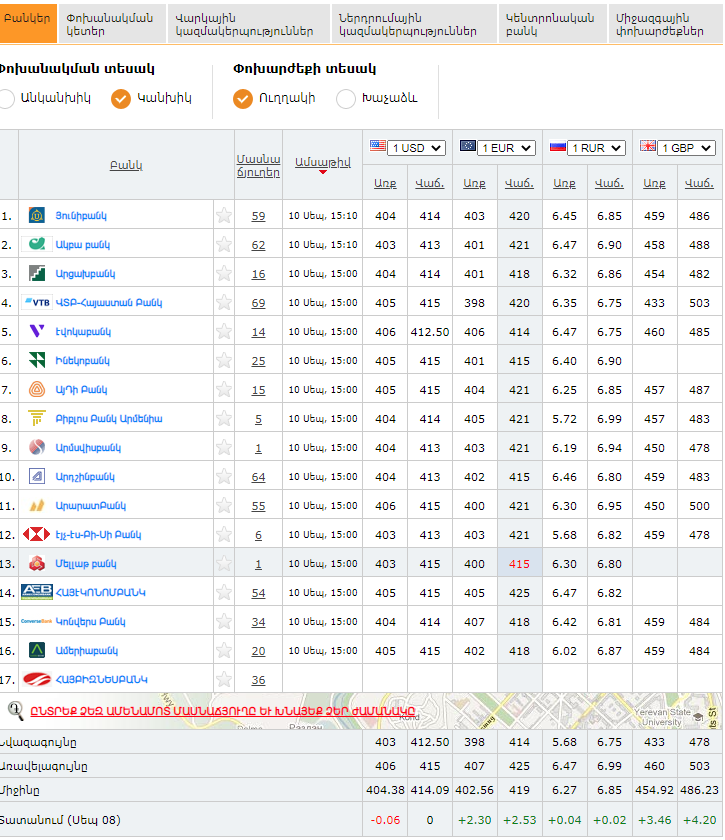The image size is (725, 840).
Task: Click the red 415 EUR rate for Մելլաթ բանկ
Action: 519,564
